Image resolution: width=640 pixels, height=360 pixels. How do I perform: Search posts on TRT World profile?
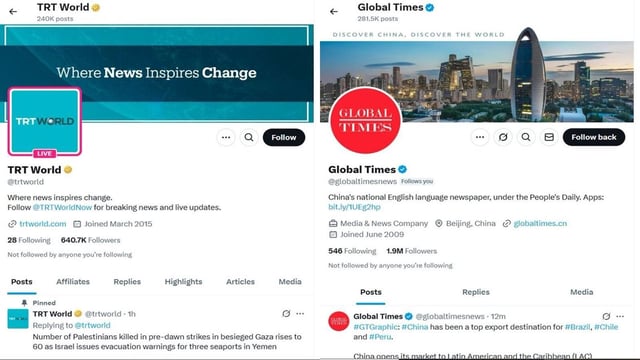pos(249,138)
